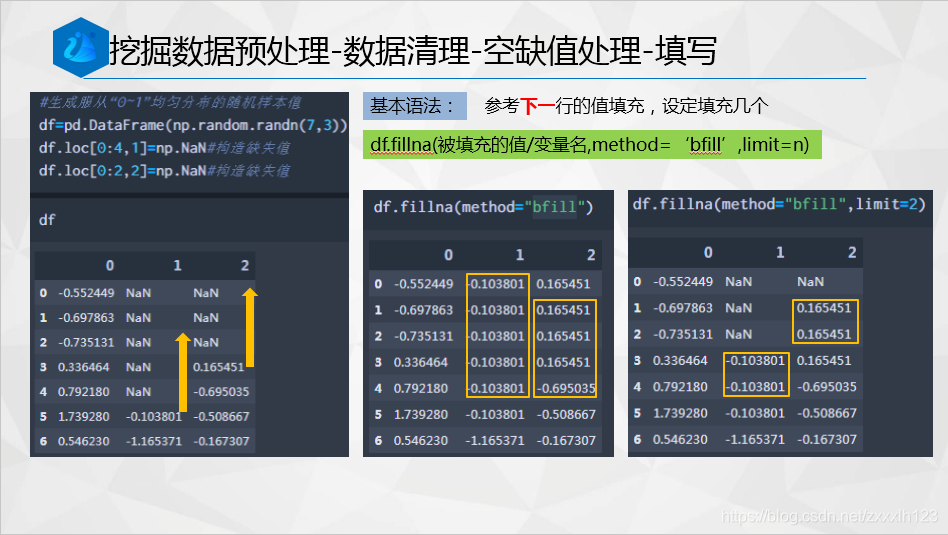Click -0.167307 in the limit=2 table
The width and height of the screenshot is (948, 535).
(826, 439)
